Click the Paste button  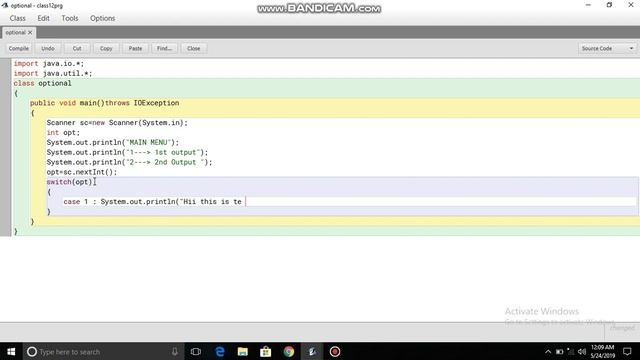click(x=135, y=48)
